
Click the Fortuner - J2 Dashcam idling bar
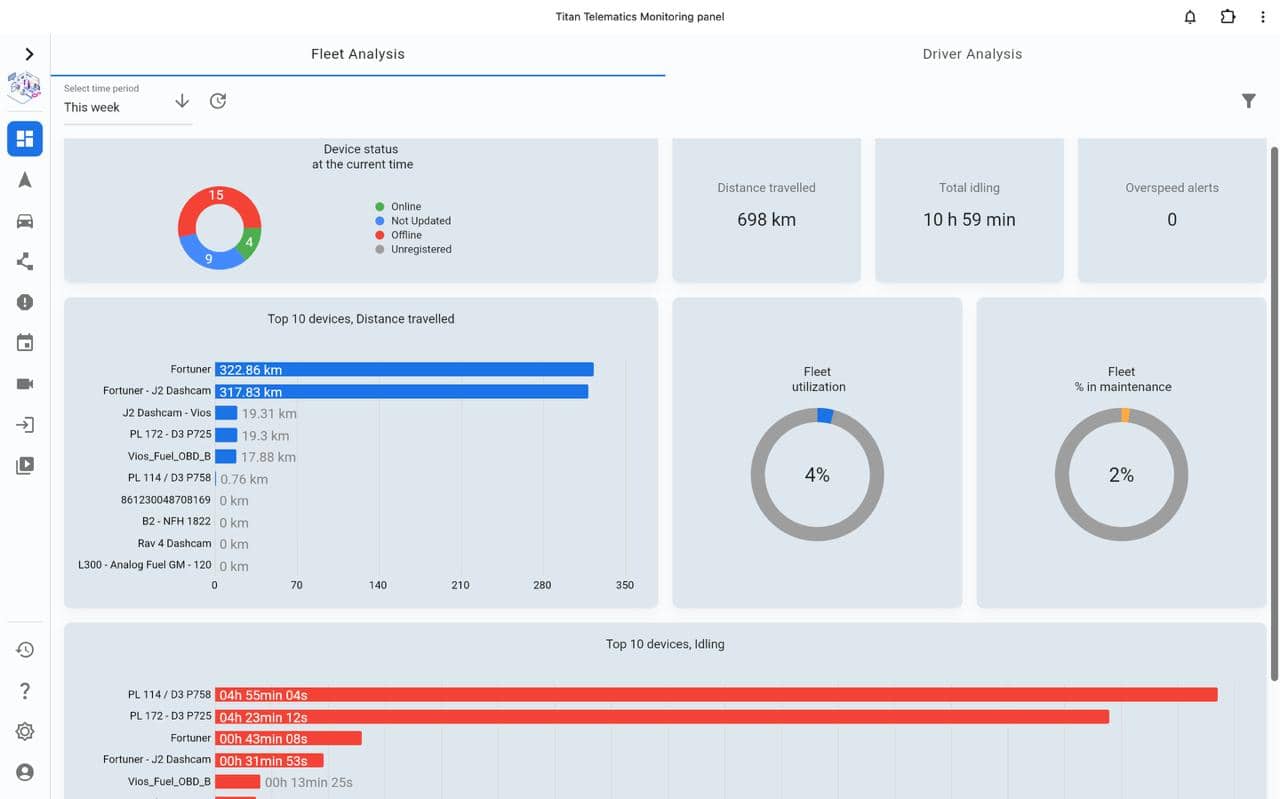[x=269, y=760]
